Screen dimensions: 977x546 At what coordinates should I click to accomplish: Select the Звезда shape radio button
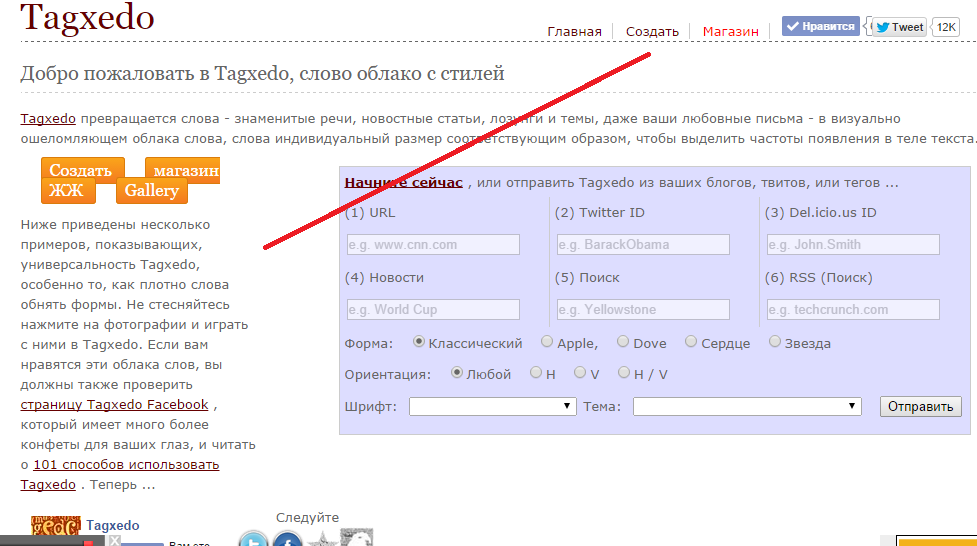coord(774,342)
